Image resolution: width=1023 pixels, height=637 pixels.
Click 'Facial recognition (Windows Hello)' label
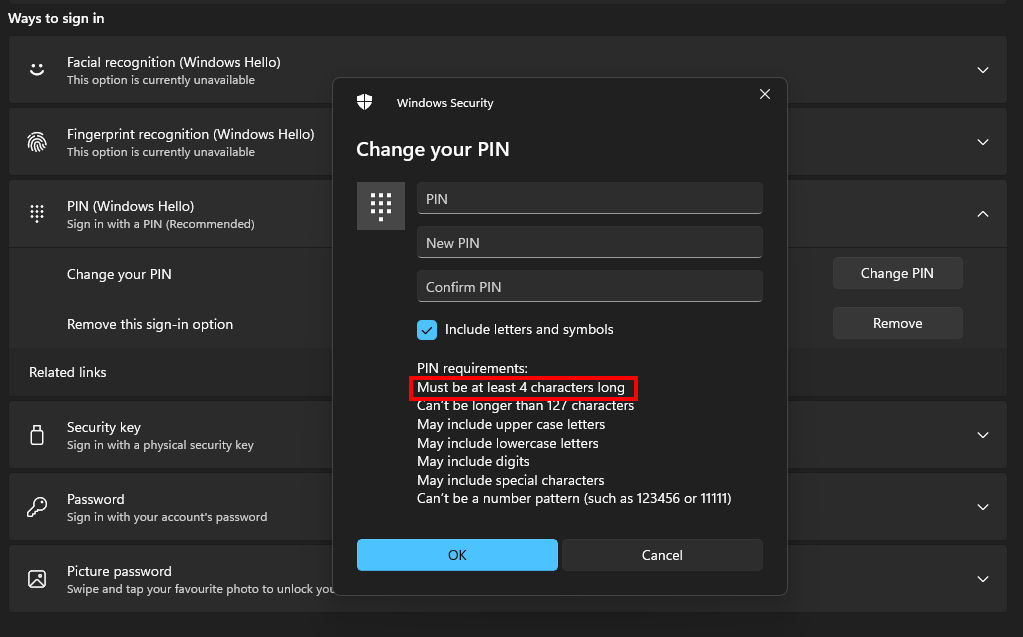coord(174,62)
